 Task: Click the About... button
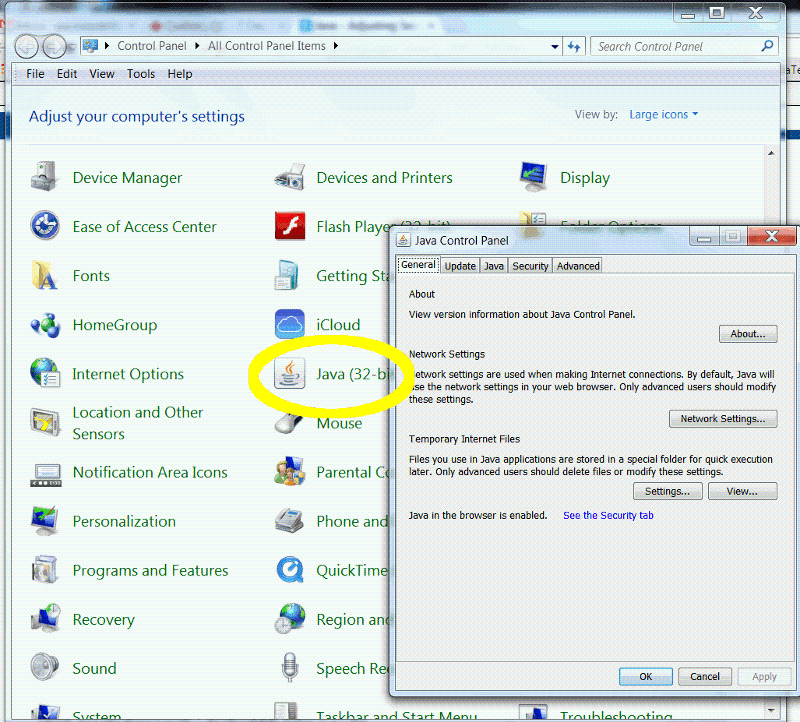(x=748, y=334)
